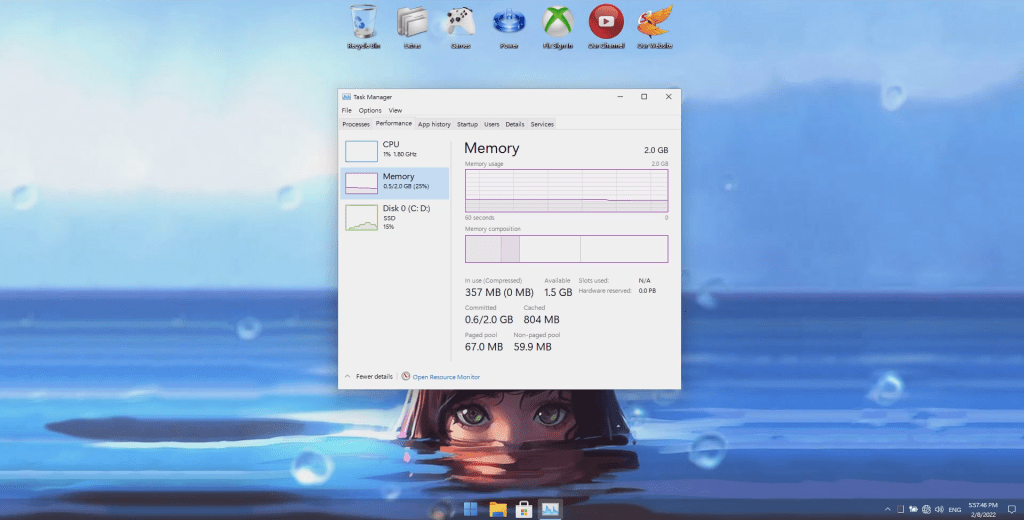Go to the Startup tab

[467, 124]
